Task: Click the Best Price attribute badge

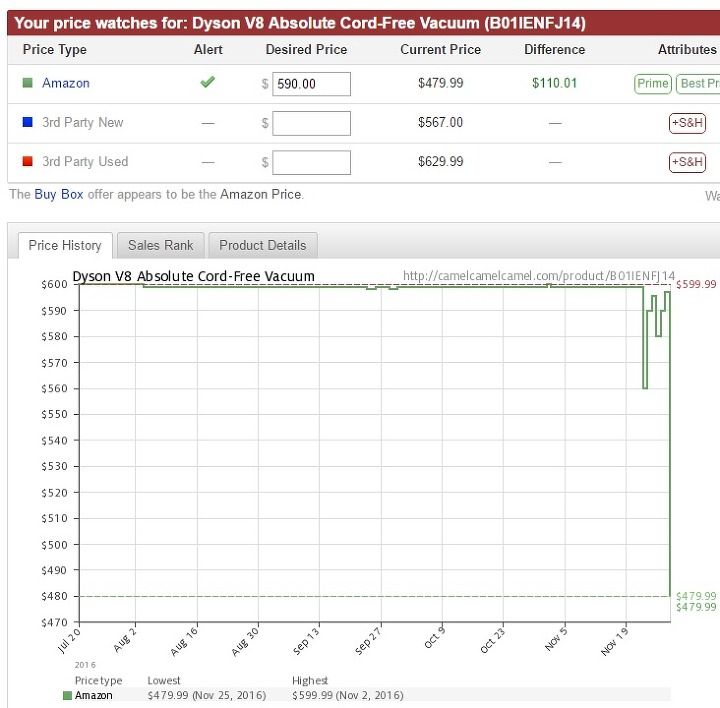Action: [x=698, y=84]
